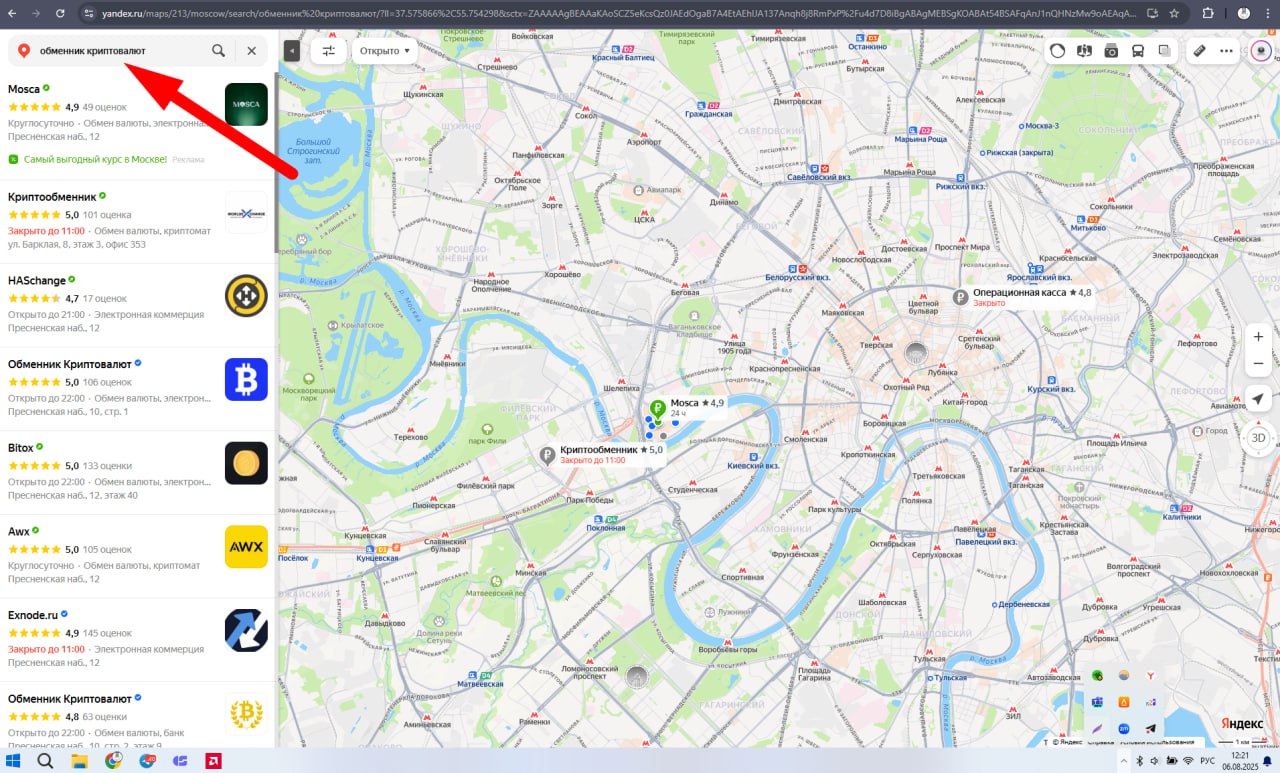This screenshot has height=773, width=1280.
Task: Open the 'Открыто' filter dropdown
Action: [x=385, y=50]
